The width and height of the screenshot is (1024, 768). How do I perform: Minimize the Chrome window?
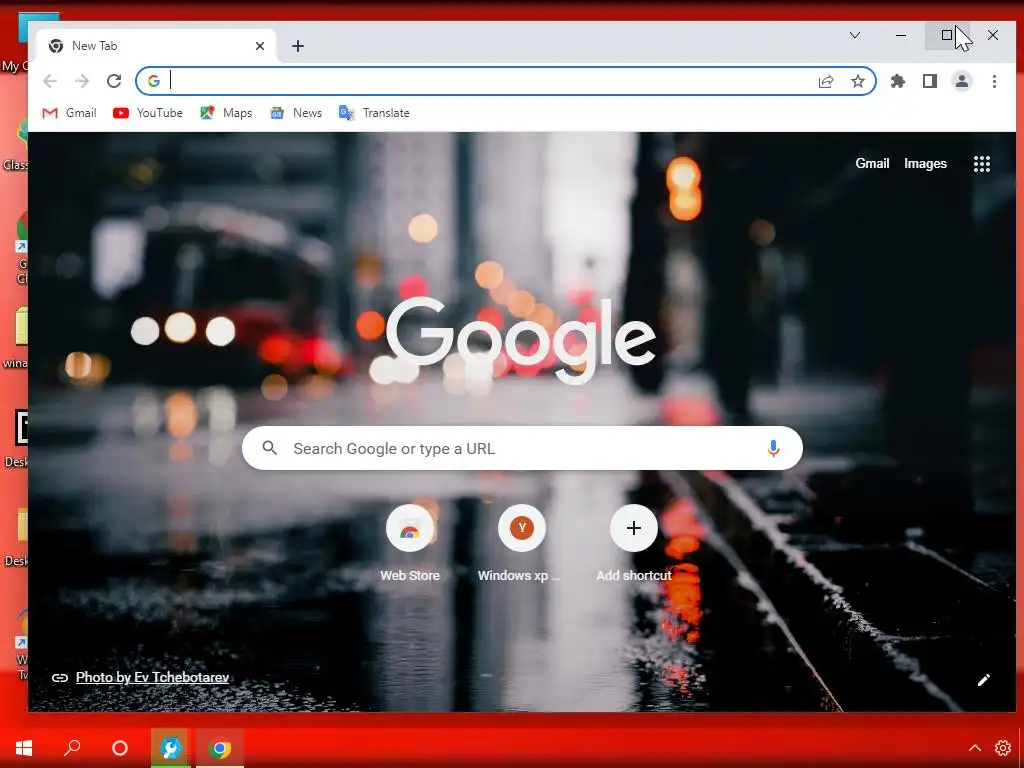(x=901, y=35)
